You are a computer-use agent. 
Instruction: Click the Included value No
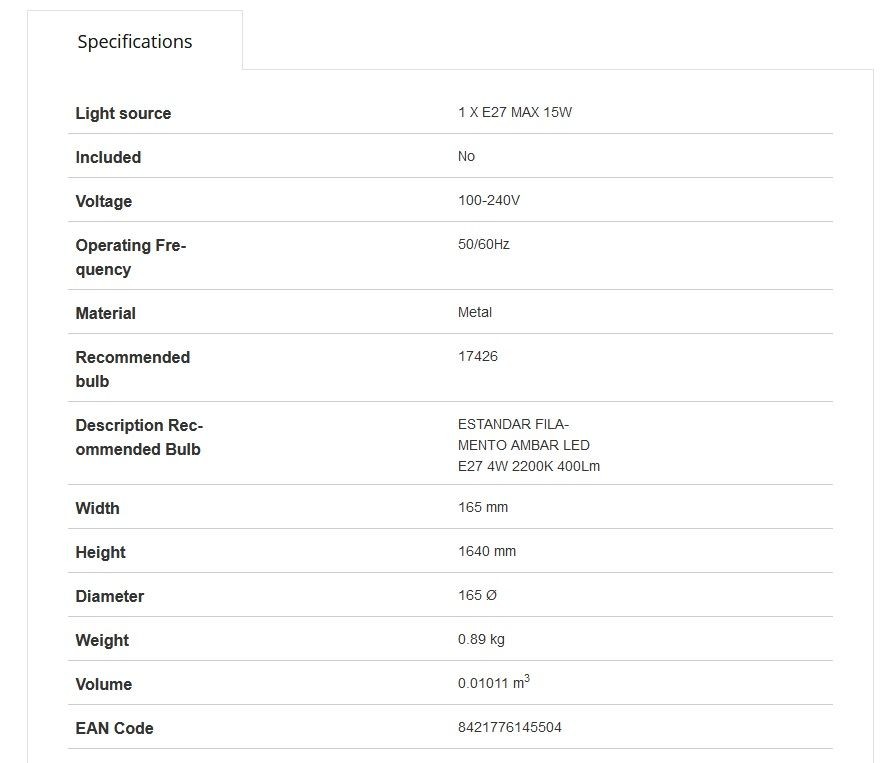[x=466, y=156]
